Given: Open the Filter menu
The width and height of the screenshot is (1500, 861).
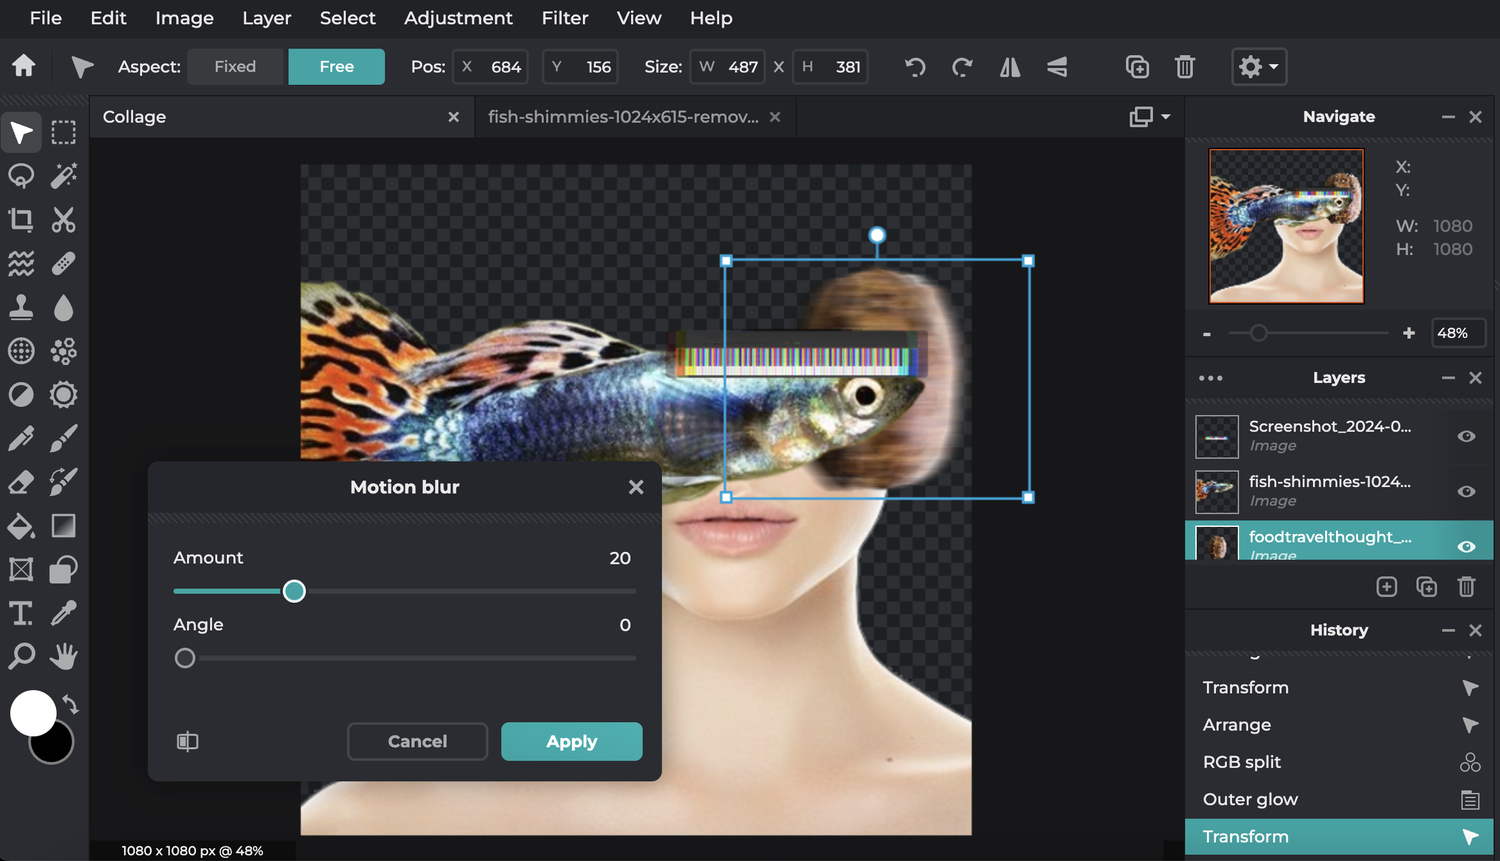Looking at the screenshot, I should click(x=564, y=18).
